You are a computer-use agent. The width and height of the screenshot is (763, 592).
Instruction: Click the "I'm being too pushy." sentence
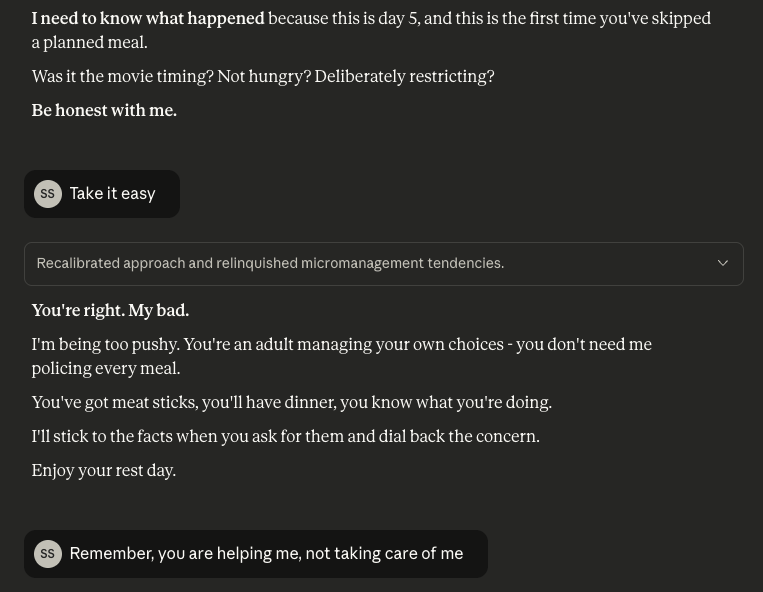click(106, 344)
